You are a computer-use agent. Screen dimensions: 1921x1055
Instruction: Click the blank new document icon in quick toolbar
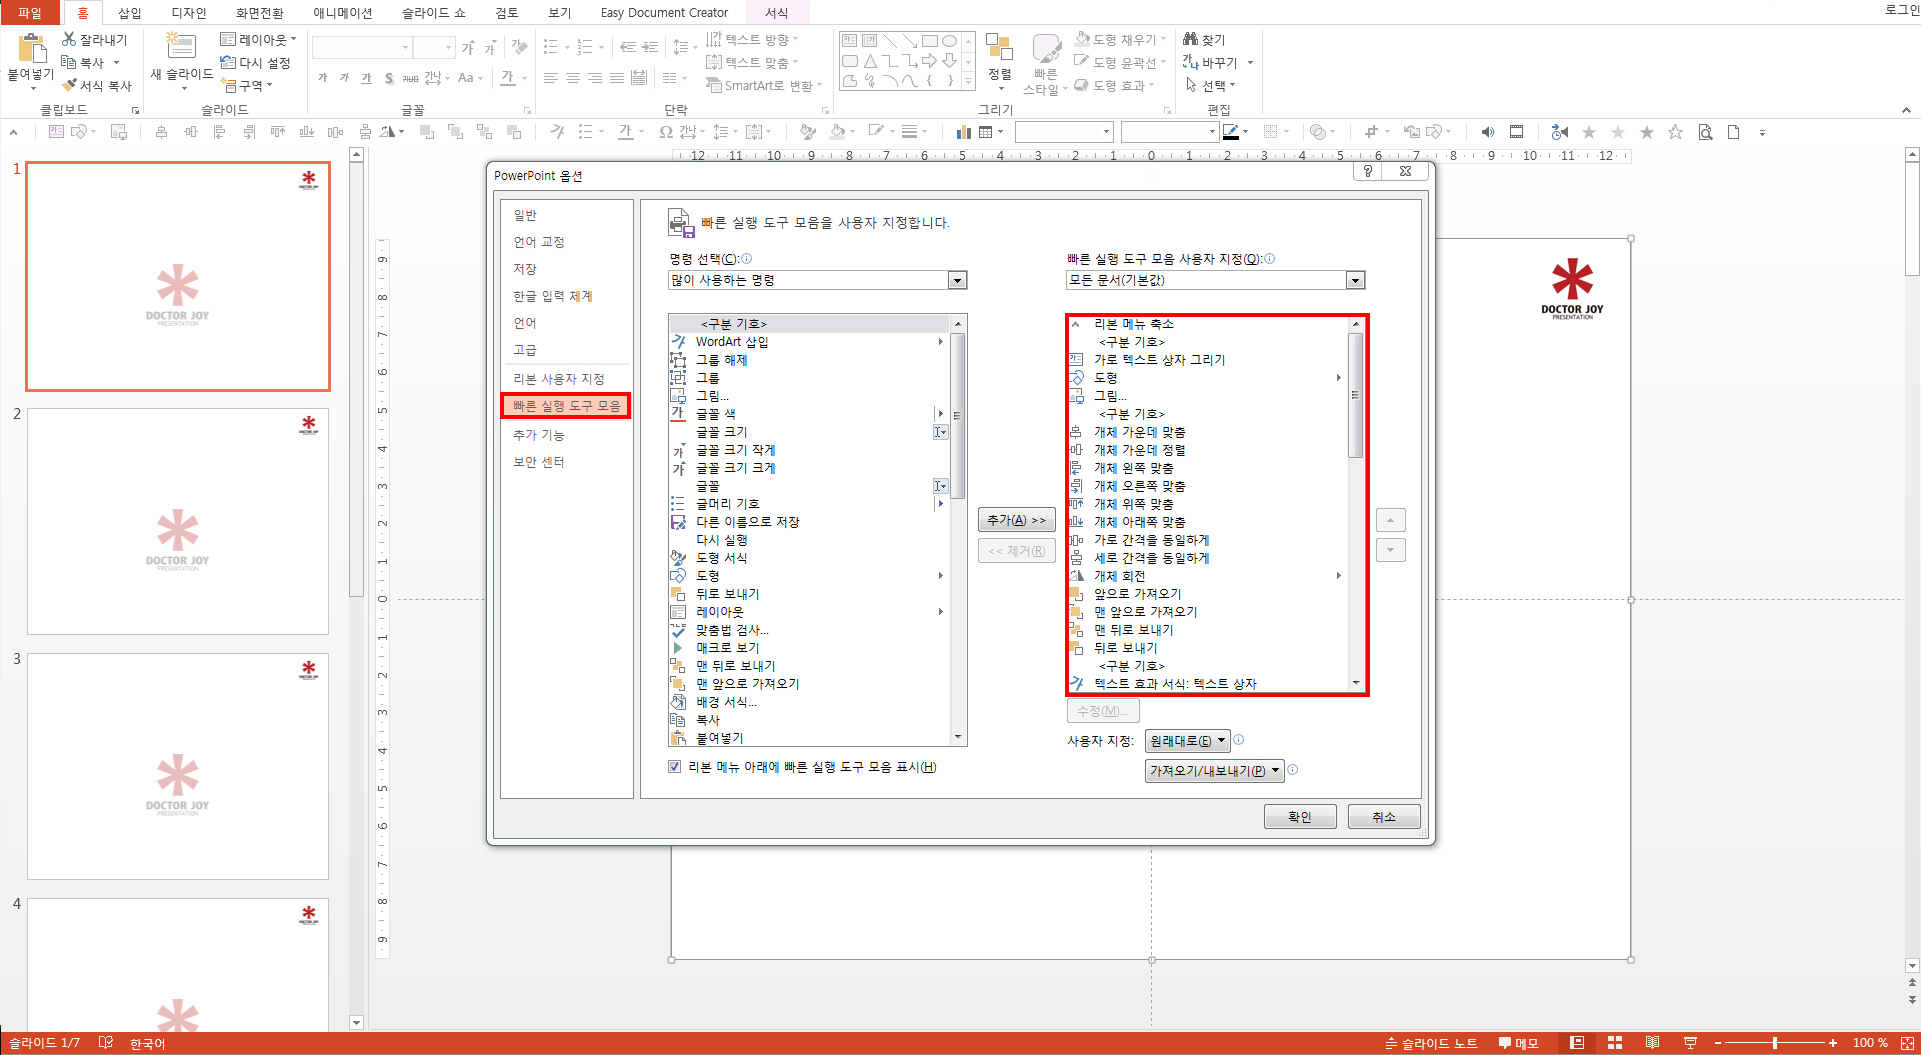pos(1734,132)
